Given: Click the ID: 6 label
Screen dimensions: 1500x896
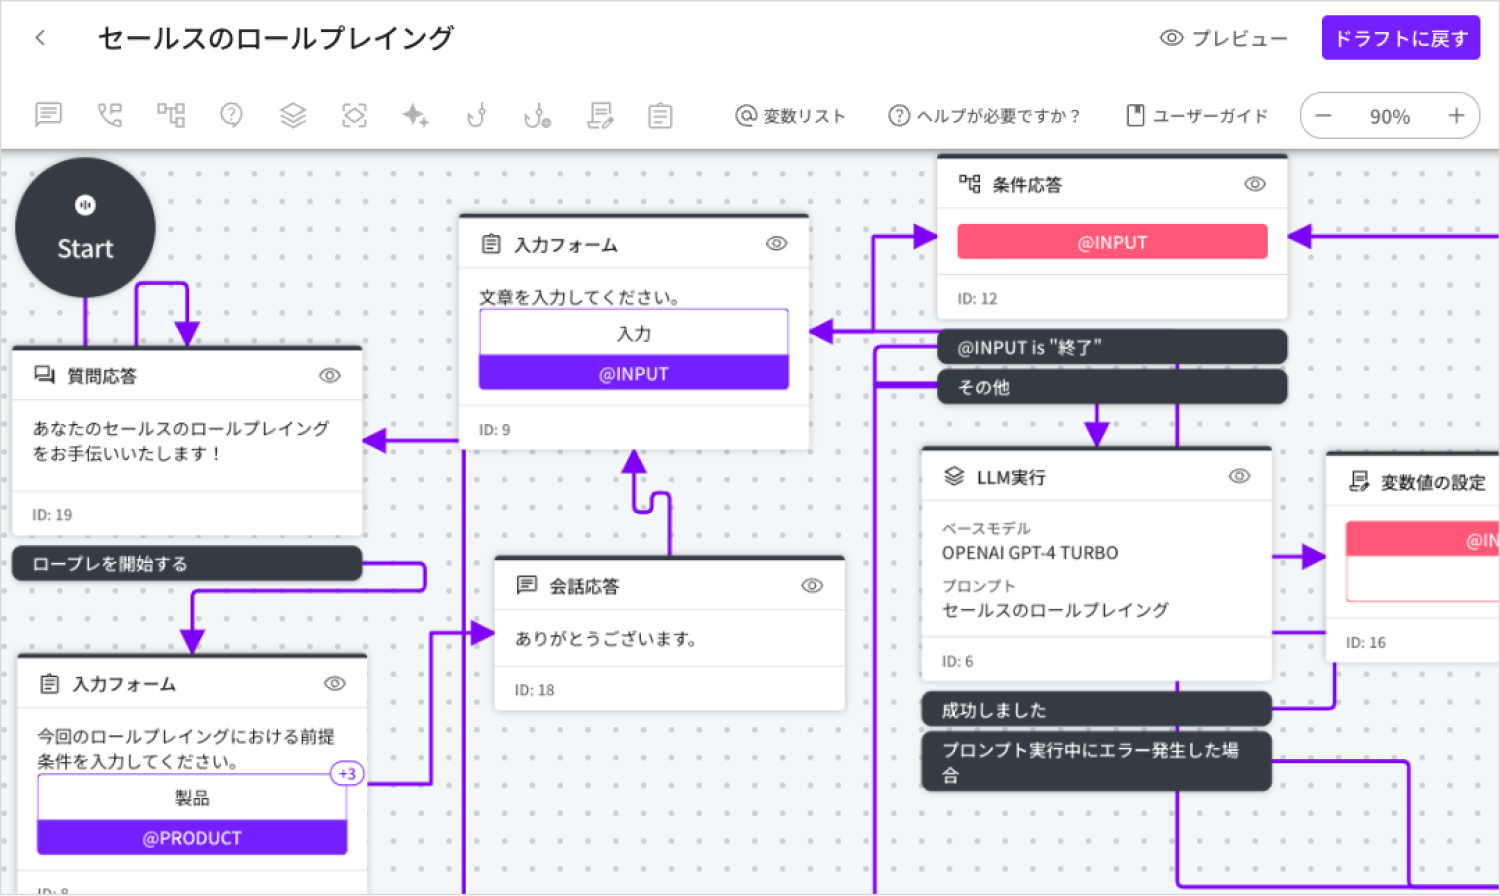Looking at the screenshot, I should tap(957, 661).
